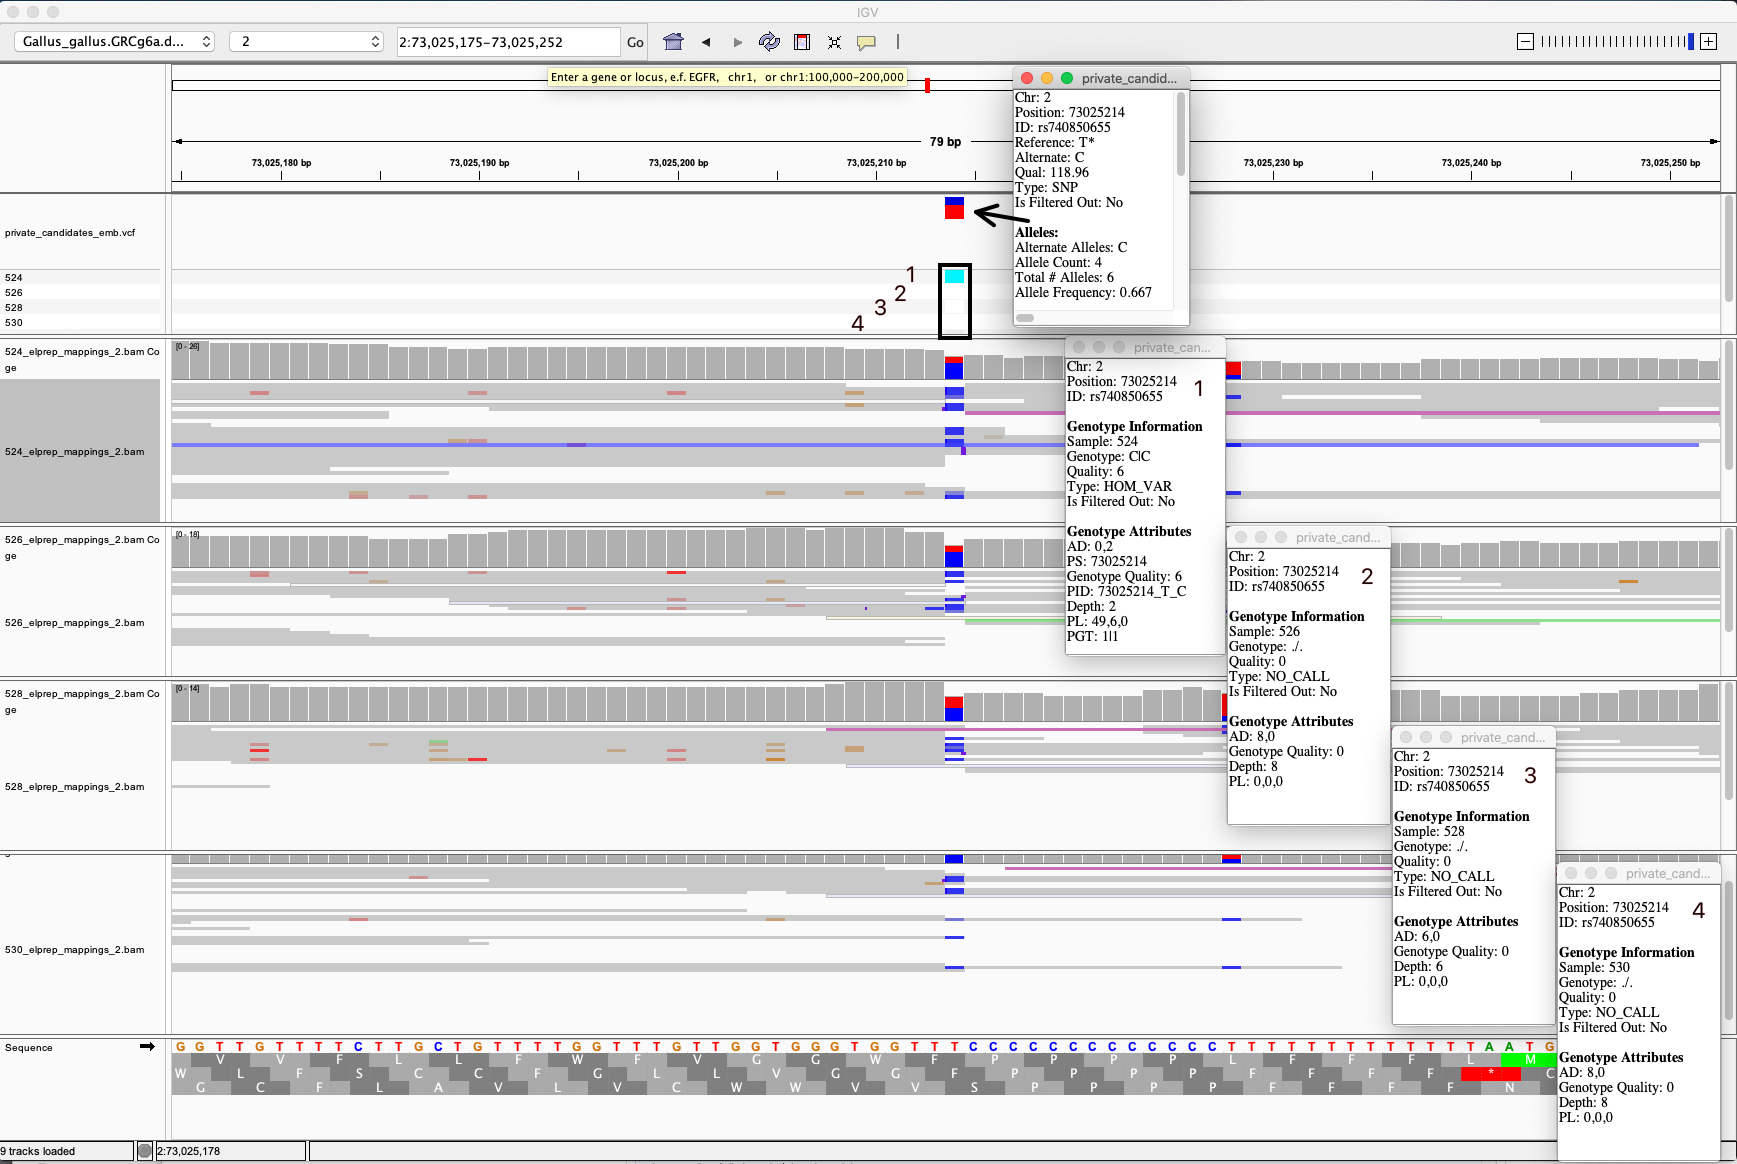Image resolution: width=1737 pixels, height=1164 pixels.
Task: Click the forward navigation arrow icon
Action: (738, 42)
